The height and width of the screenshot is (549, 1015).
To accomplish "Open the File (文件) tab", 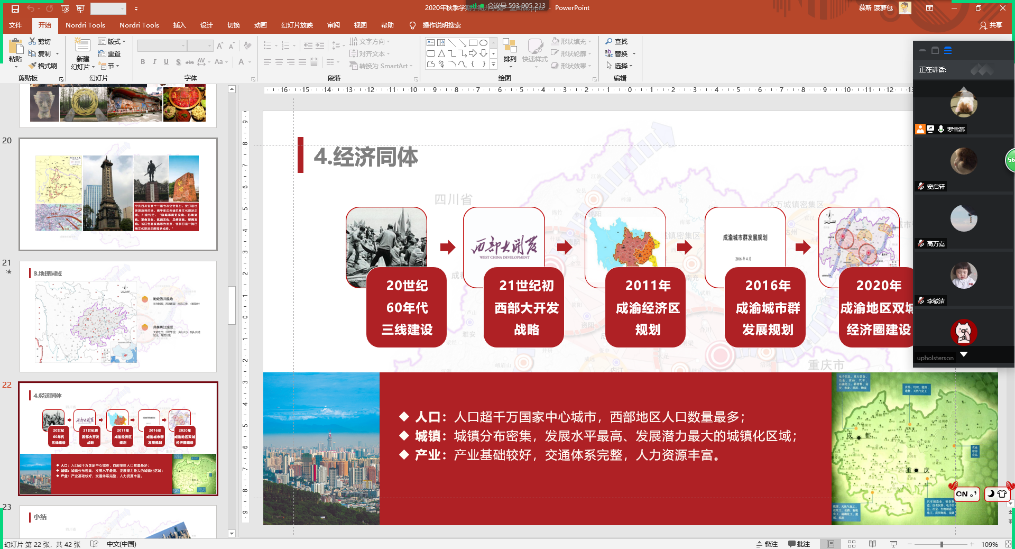I will [16, 25].
